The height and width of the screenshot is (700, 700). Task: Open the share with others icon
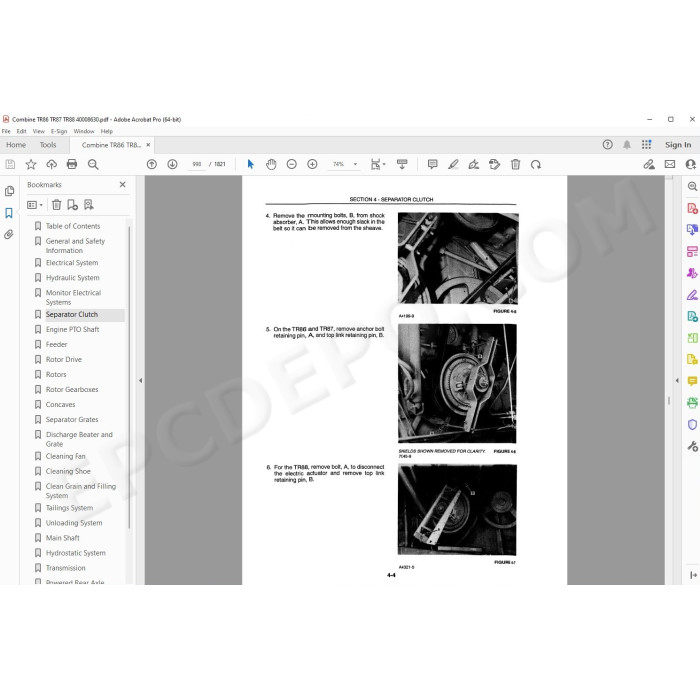tap(691, 164)
